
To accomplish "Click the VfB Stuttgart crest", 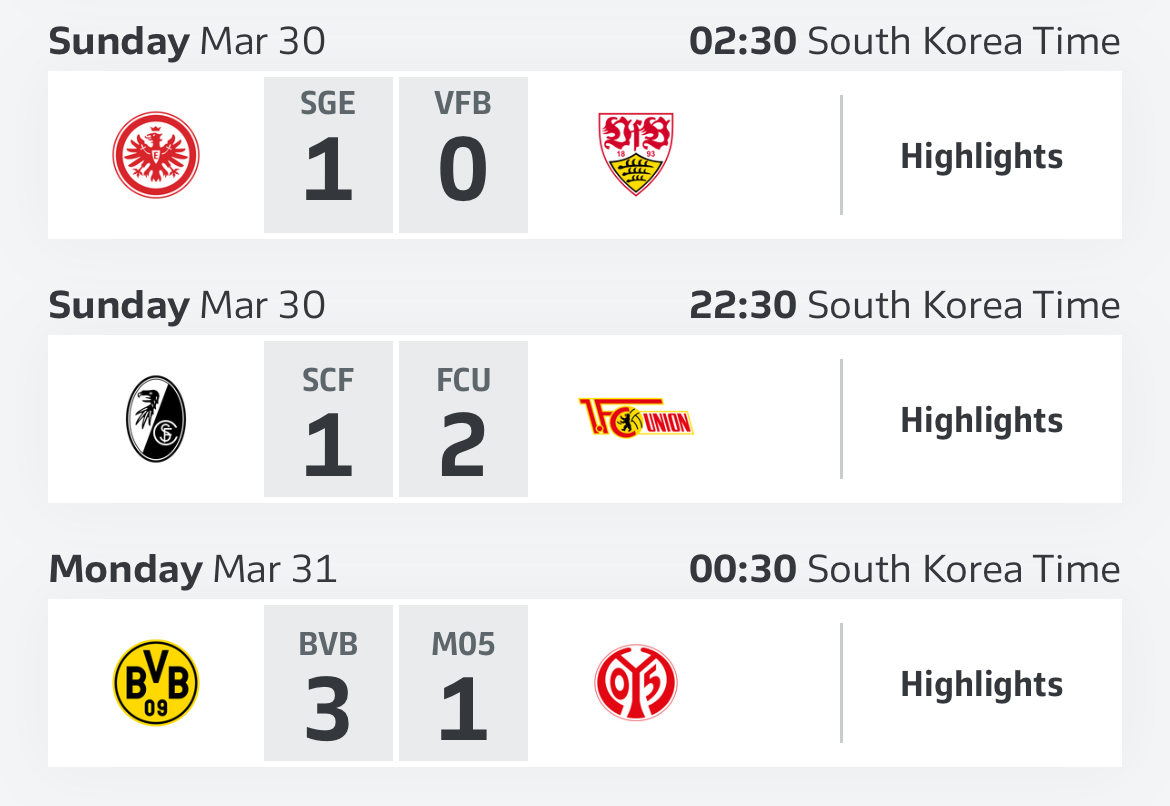I will [x=636, y=154].
